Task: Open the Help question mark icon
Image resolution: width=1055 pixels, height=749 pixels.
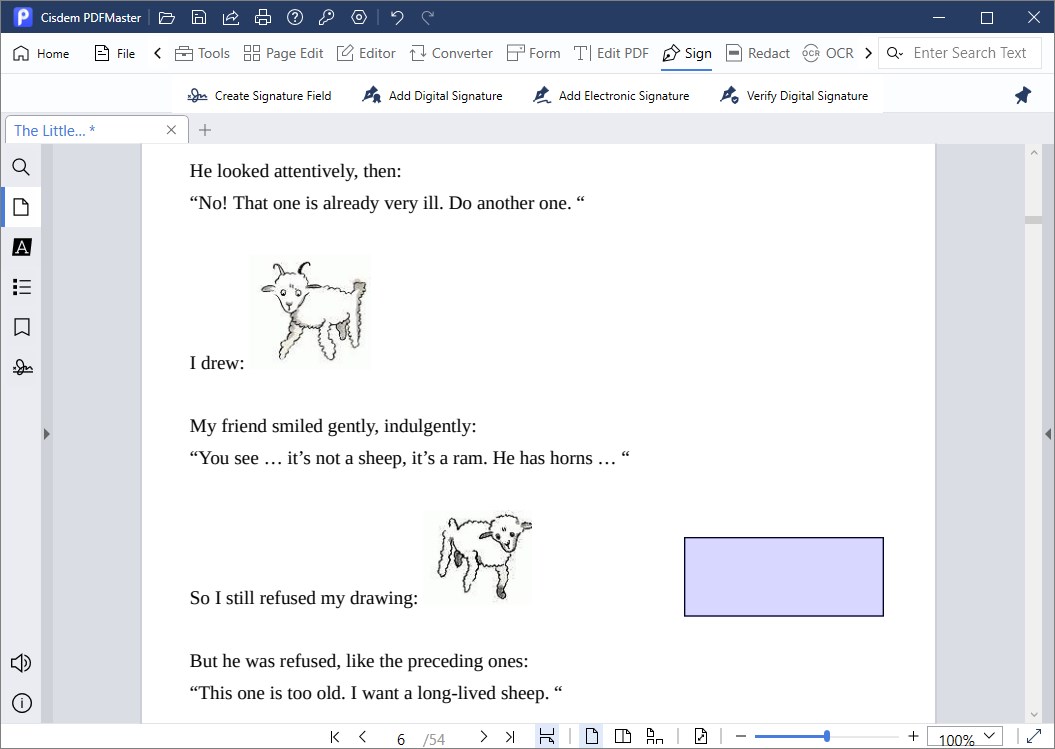Action: pos(295,17)
